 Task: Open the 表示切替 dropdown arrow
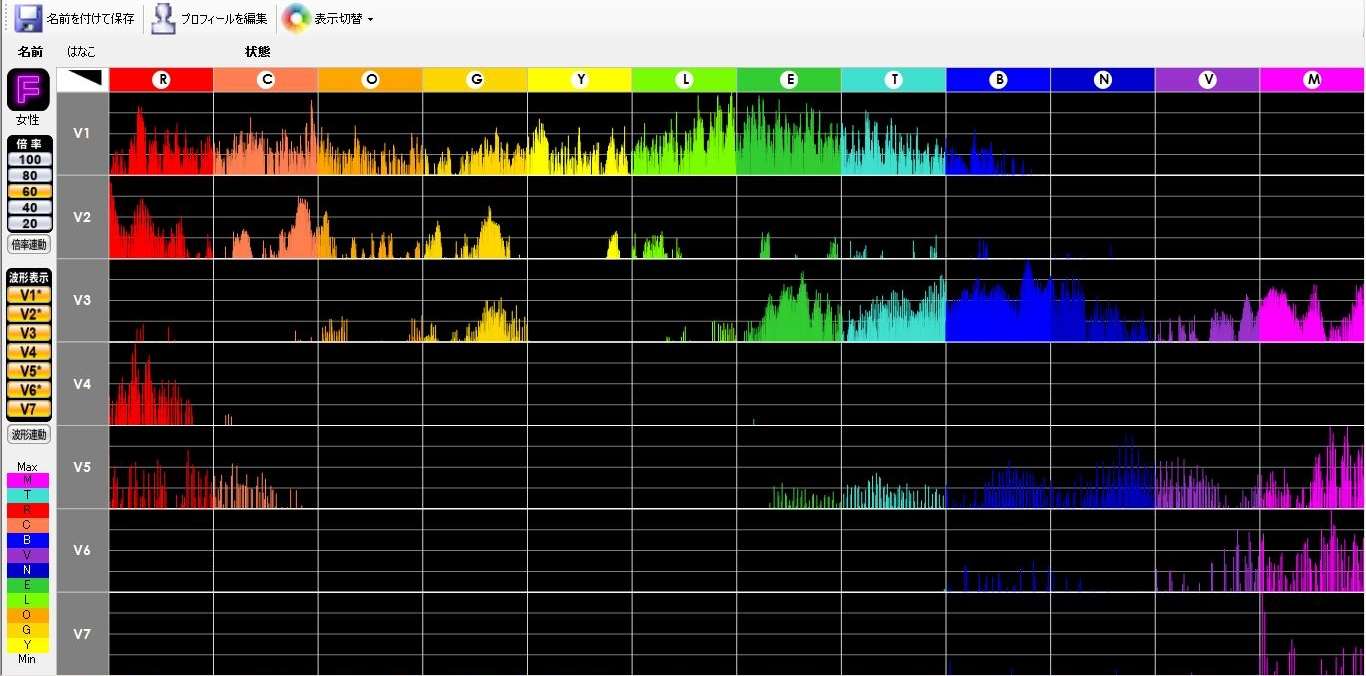pyautogui.click(x=370, y=19)
